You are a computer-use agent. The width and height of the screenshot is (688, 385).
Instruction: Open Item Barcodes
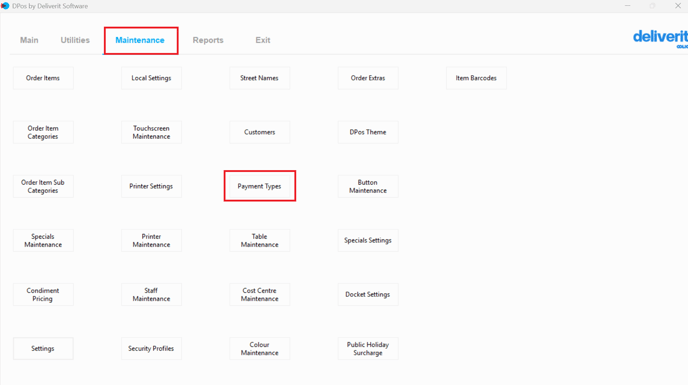click(x=476, y=78)
